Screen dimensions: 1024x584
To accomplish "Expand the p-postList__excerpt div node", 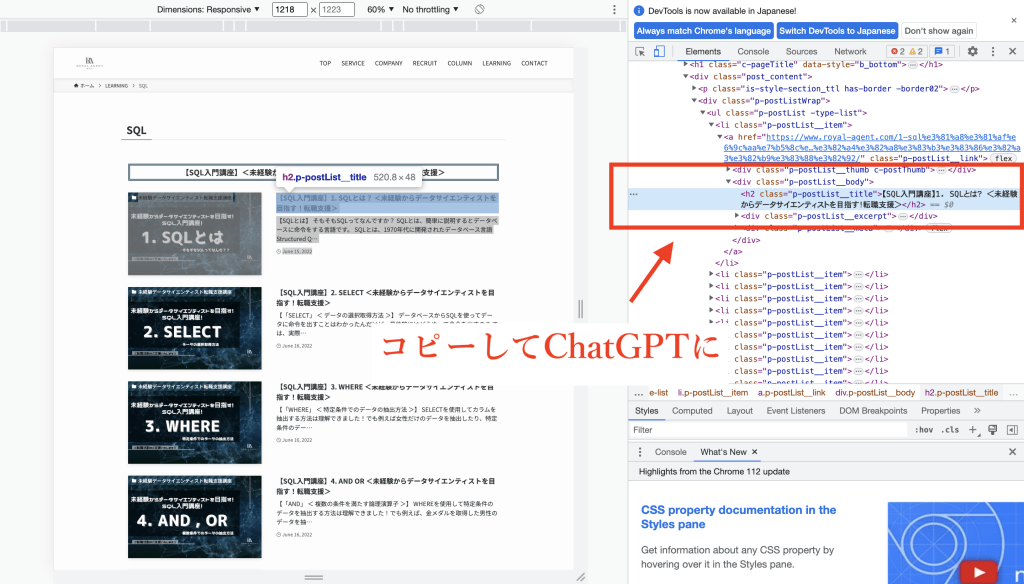I will tap(738, 215).
